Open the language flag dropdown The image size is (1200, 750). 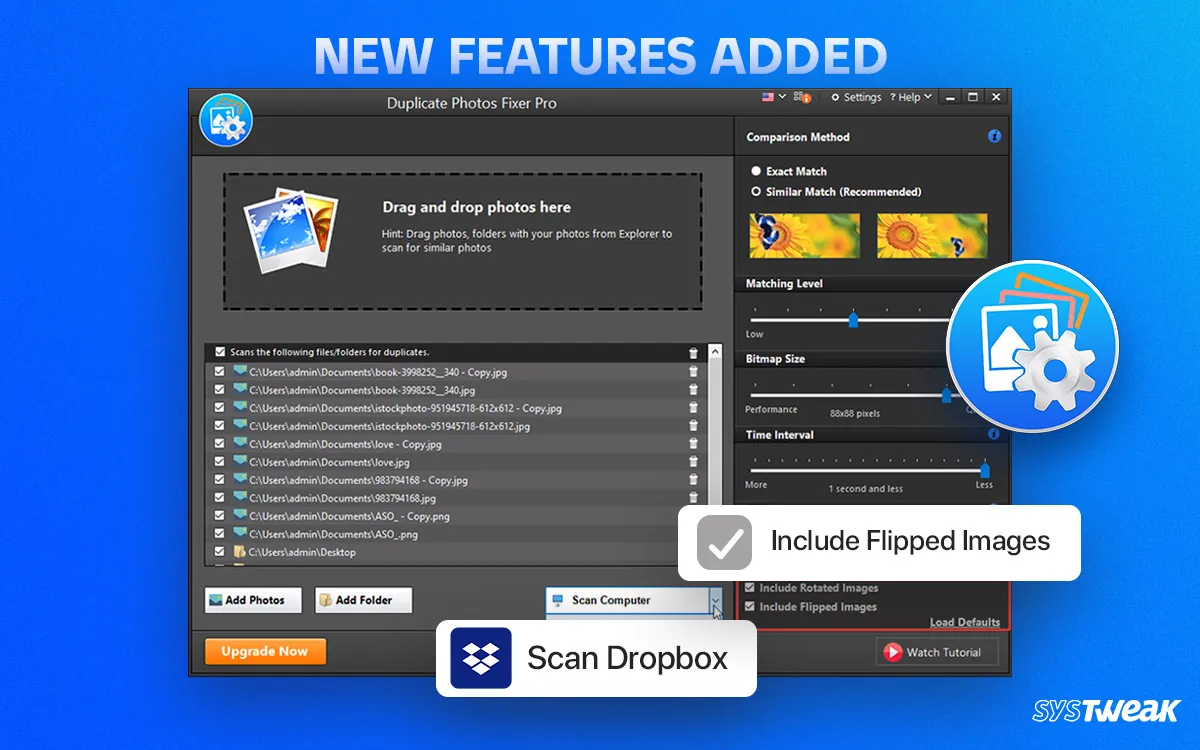coord(773,97)
